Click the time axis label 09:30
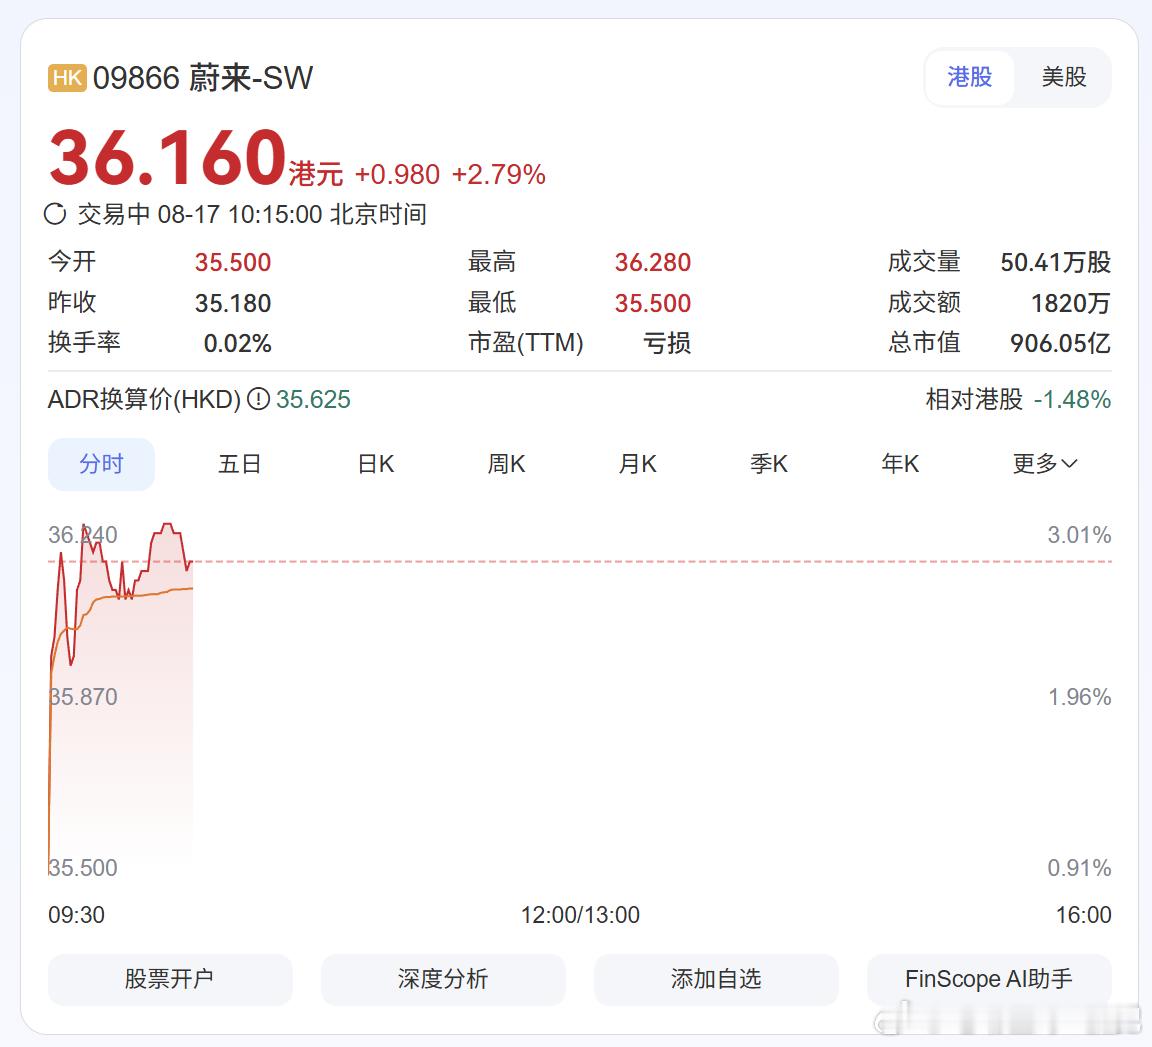Image resolution: width=1152 pixels, height=1047 pixels. [x=76, y=915]
